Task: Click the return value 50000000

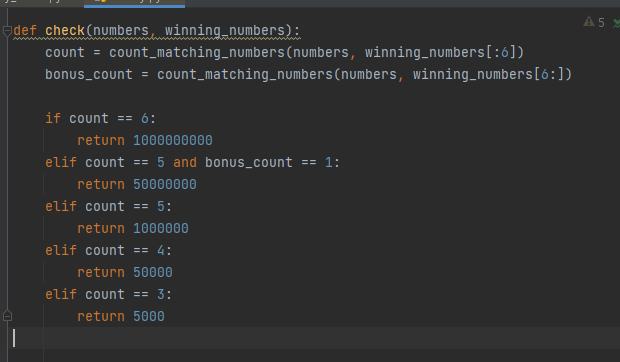Action: (x=165, y=184)
